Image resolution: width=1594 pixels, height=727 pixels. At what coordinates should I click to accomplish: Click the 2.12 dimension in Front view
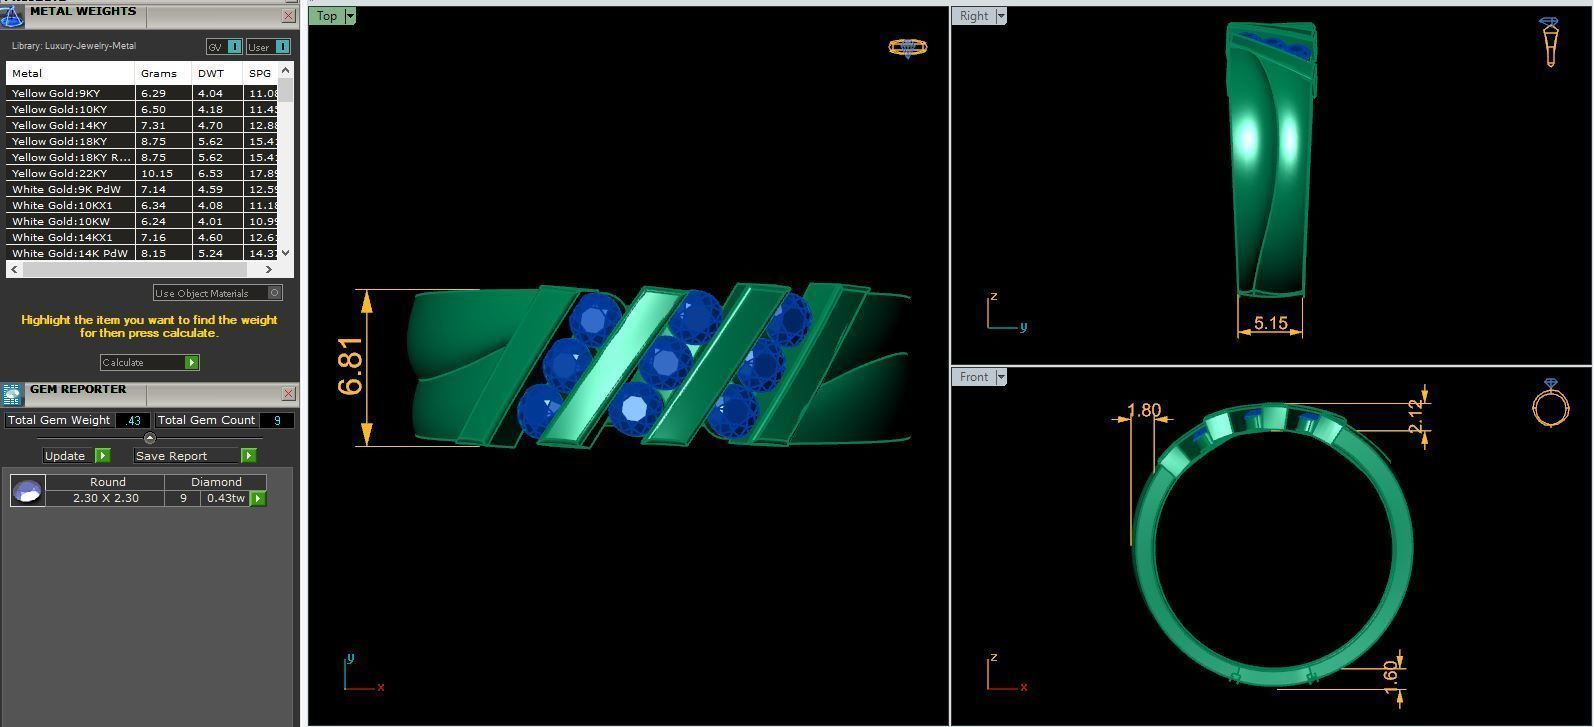pos(1415,417)
